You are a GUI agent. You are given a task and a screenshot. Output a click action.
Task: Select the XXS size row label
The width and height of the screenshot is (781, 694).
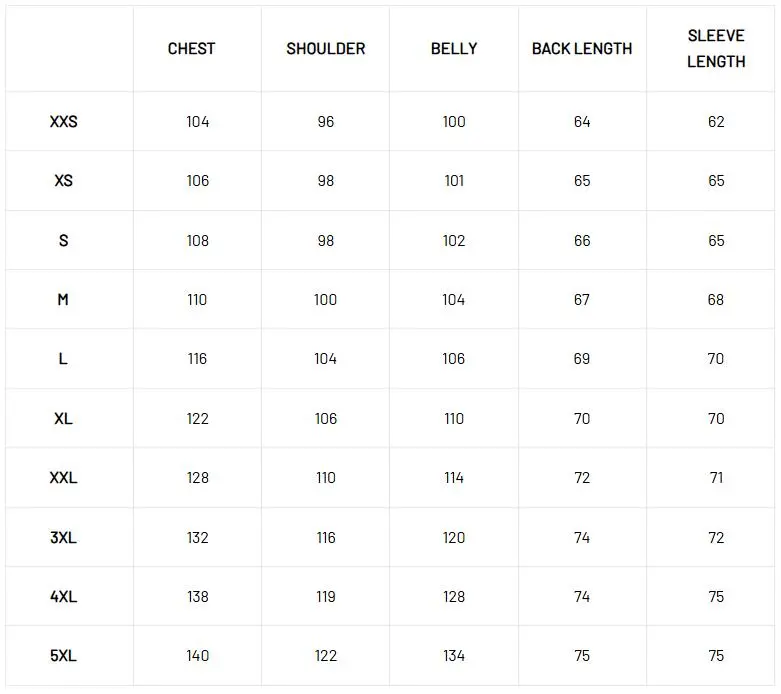coord(63,122)
